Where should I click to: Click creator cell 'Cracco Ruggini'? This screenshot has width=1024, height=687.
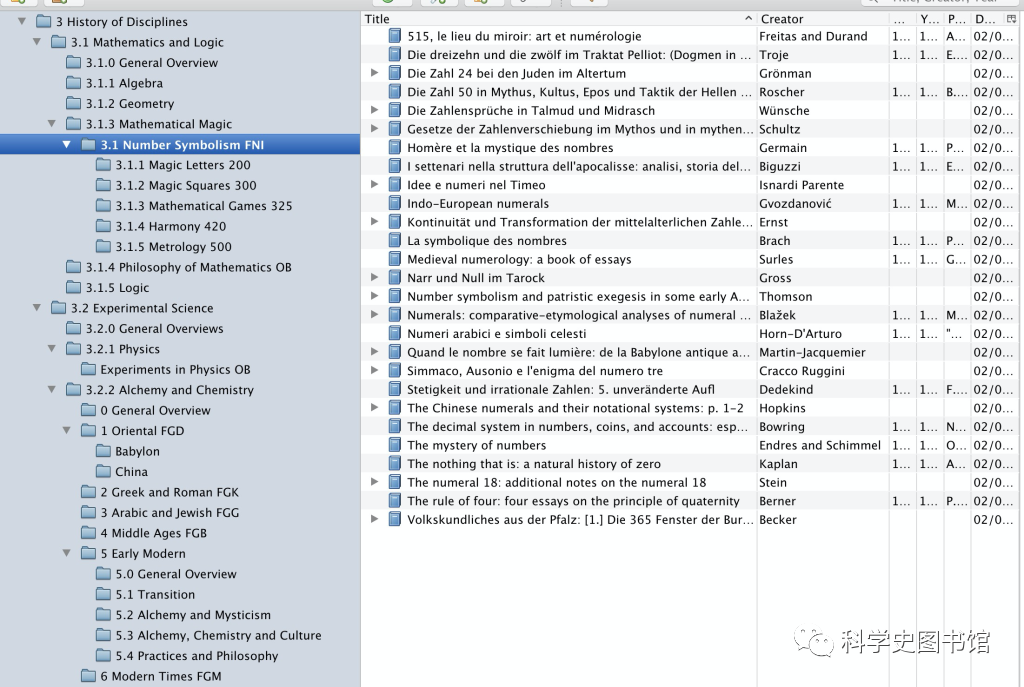coord(801,370)
